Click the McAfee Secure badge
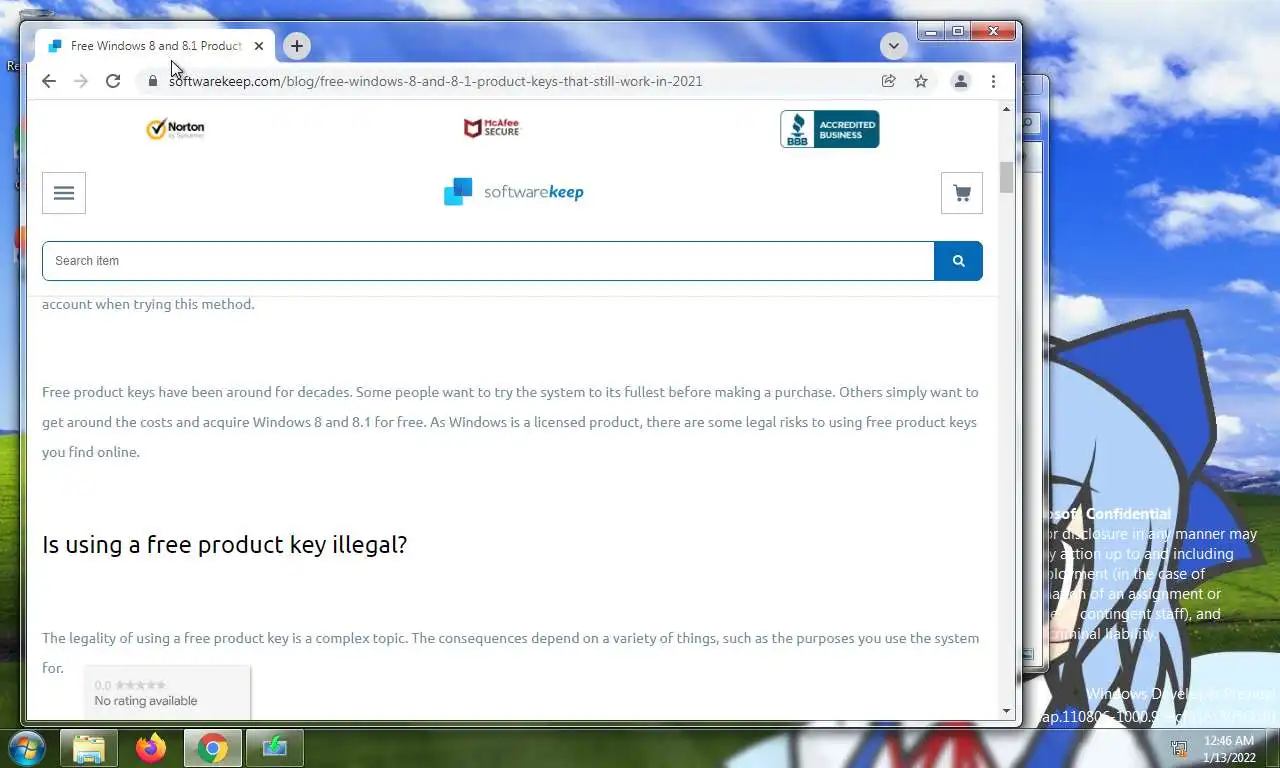Viewport: 1280px width, 768px height. (x=492, y=128)
